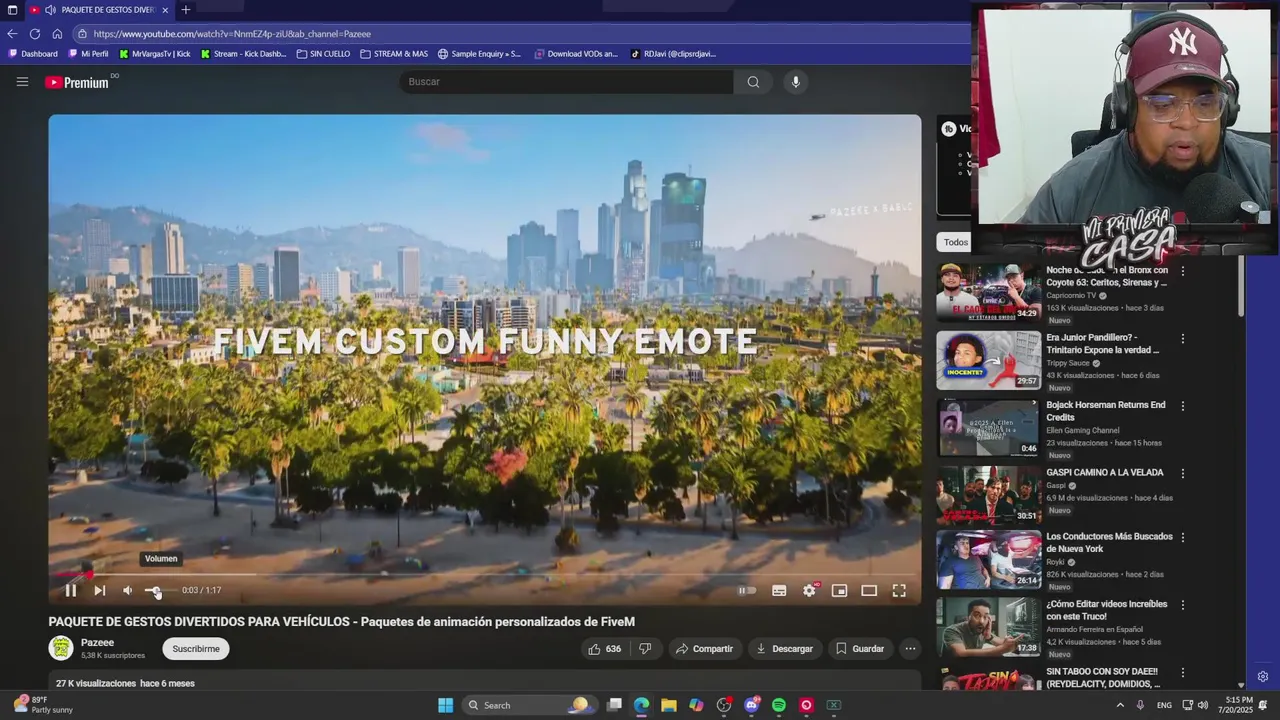Open Los Conductores Más Buscados de Nueva York

[x=988, y=560]
